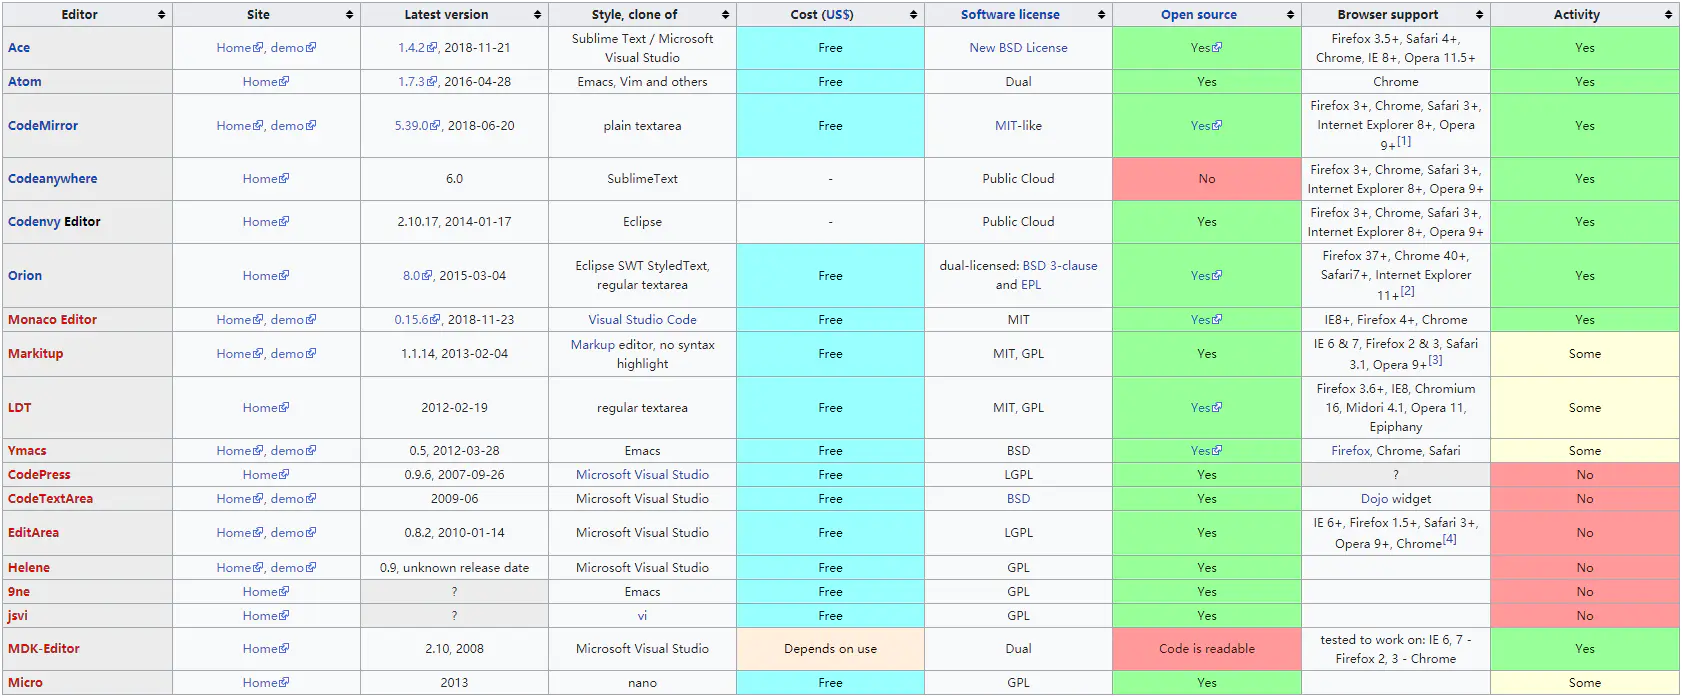This screenshot has width=1682, height=698.
Task: Open footnote [4] in EditArea row
Action: (1450, 539)
